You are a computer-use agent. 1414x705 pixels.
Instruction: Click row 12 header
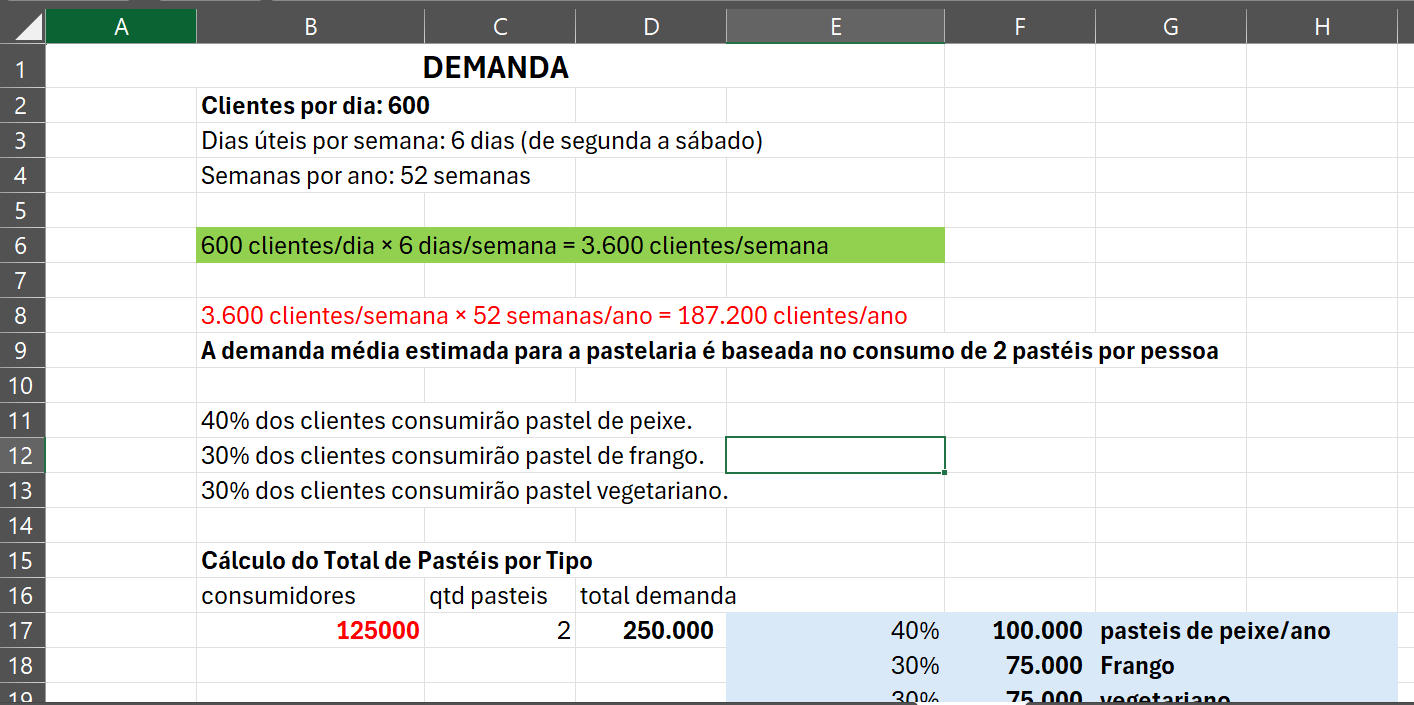[x=23, y=456]
